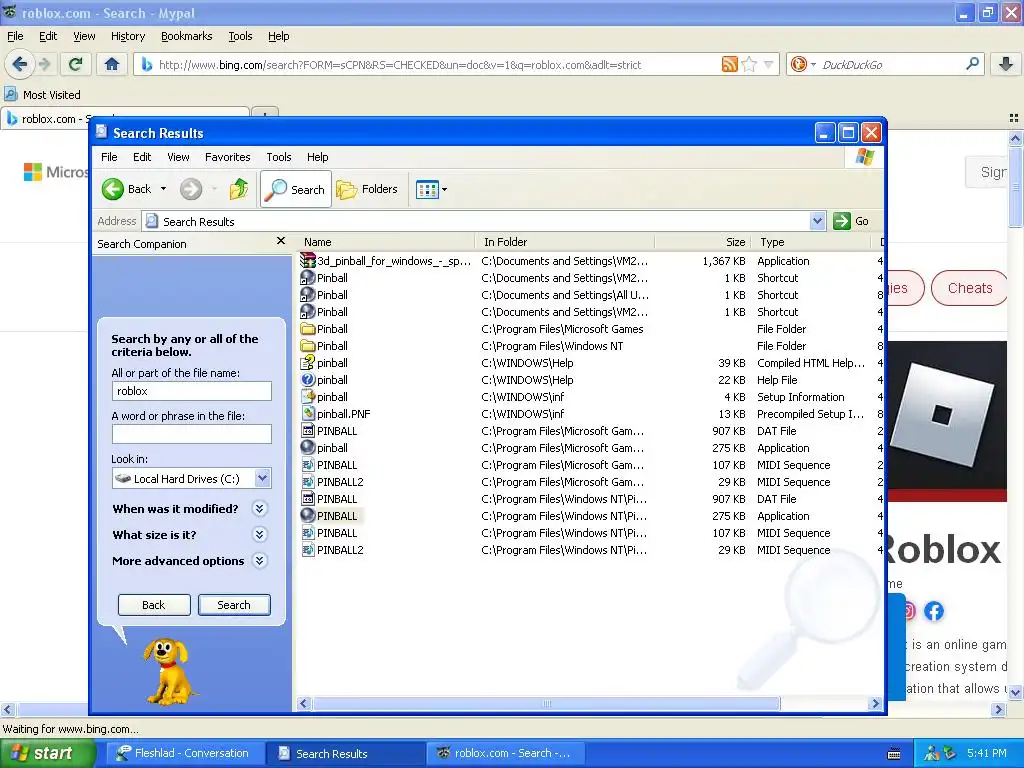The width and height of the screenshot is (1024, 768).
Task: Select PINBALL2 MIDI in Windows NT folder
Action: [x=340, y=550]
